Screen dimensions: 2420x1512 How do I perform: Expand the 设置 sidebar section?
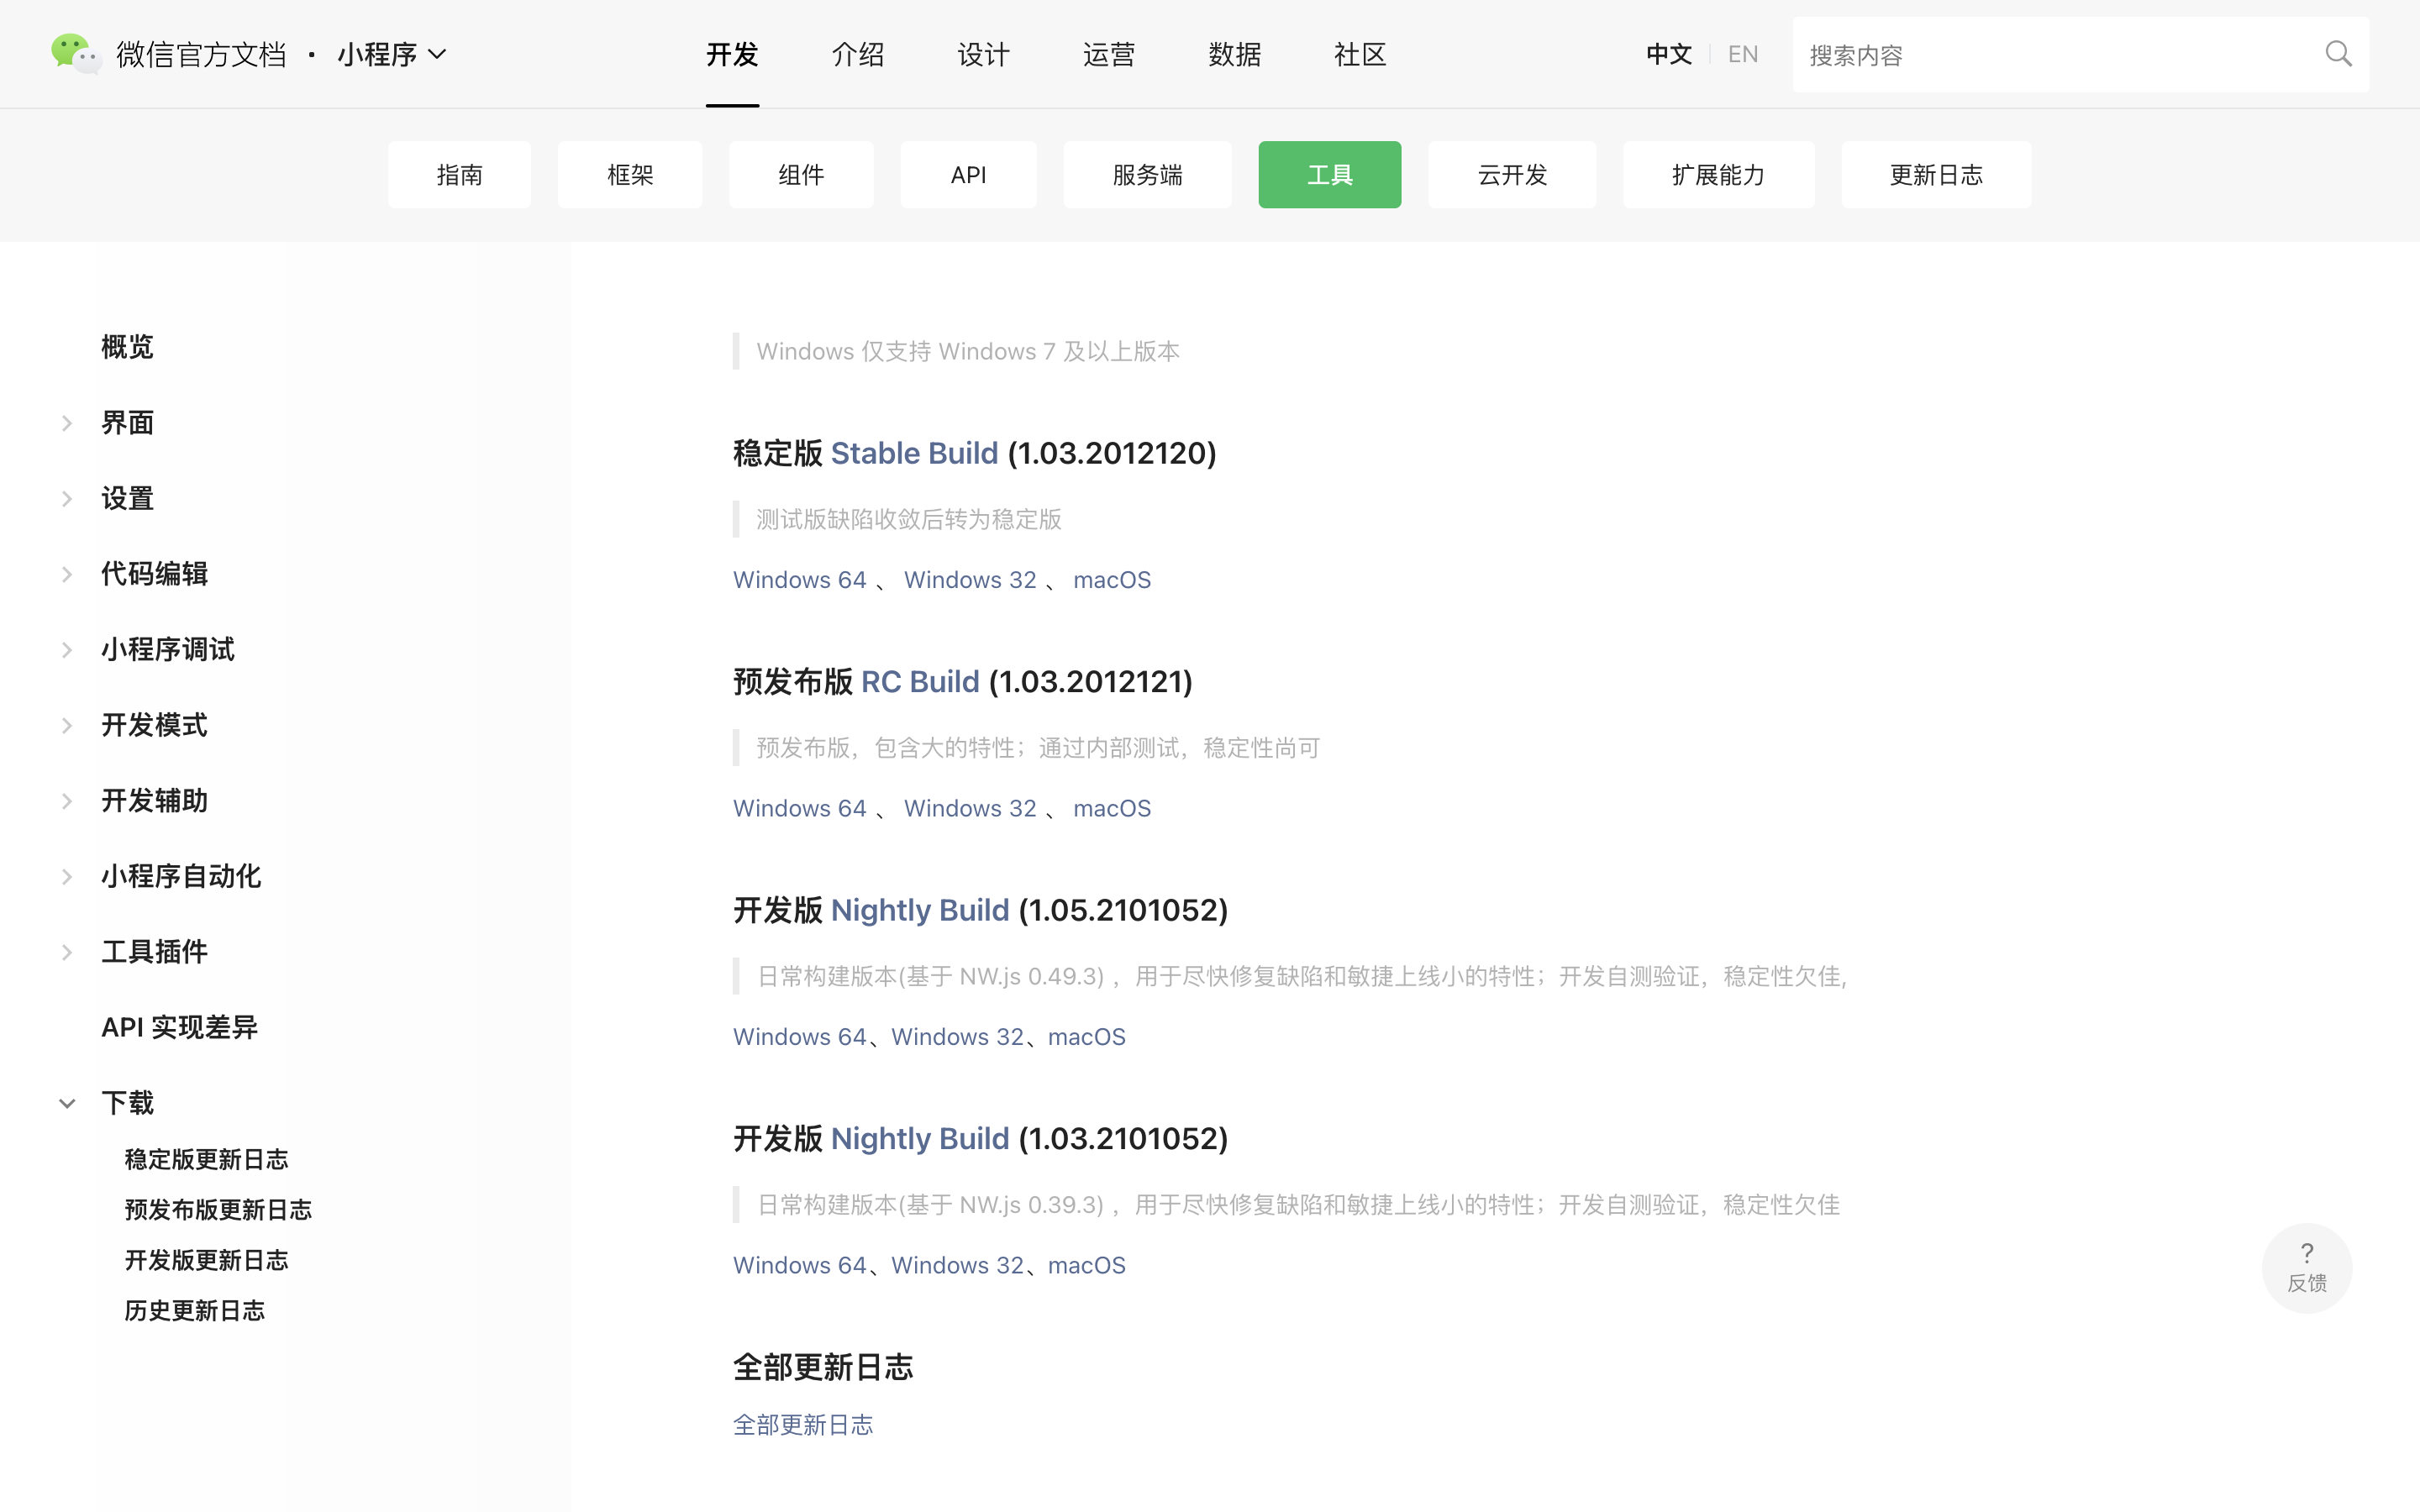pyautogui.click(x=67, y=498)
